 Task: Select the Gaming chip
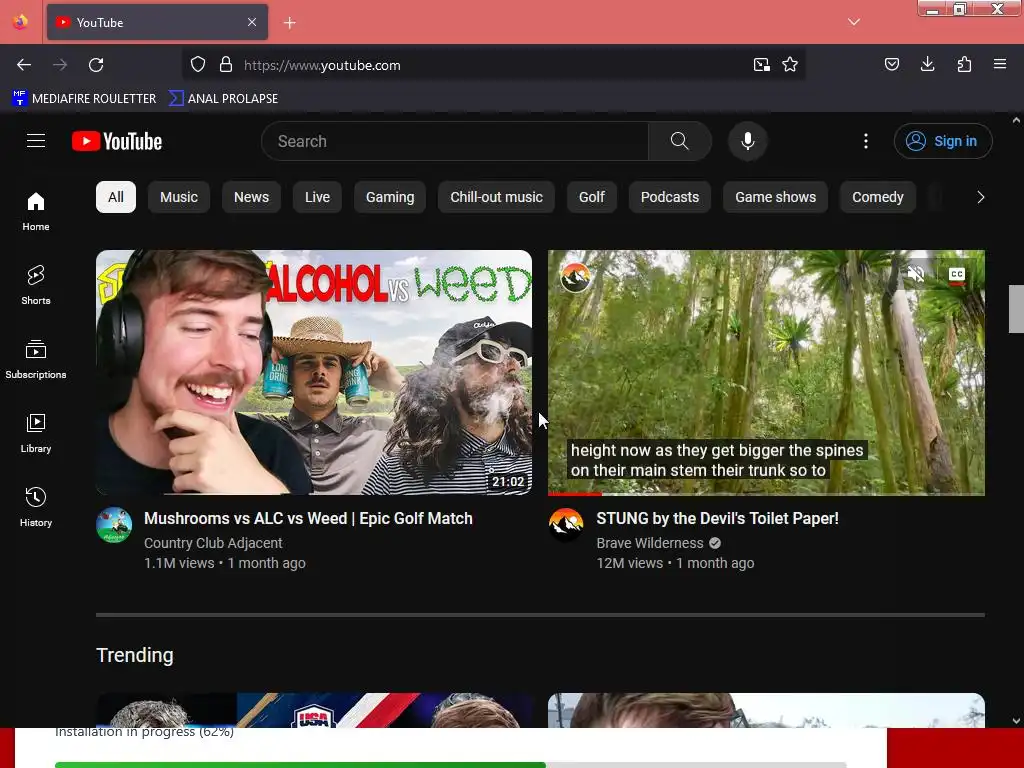[x=390, y=197]
